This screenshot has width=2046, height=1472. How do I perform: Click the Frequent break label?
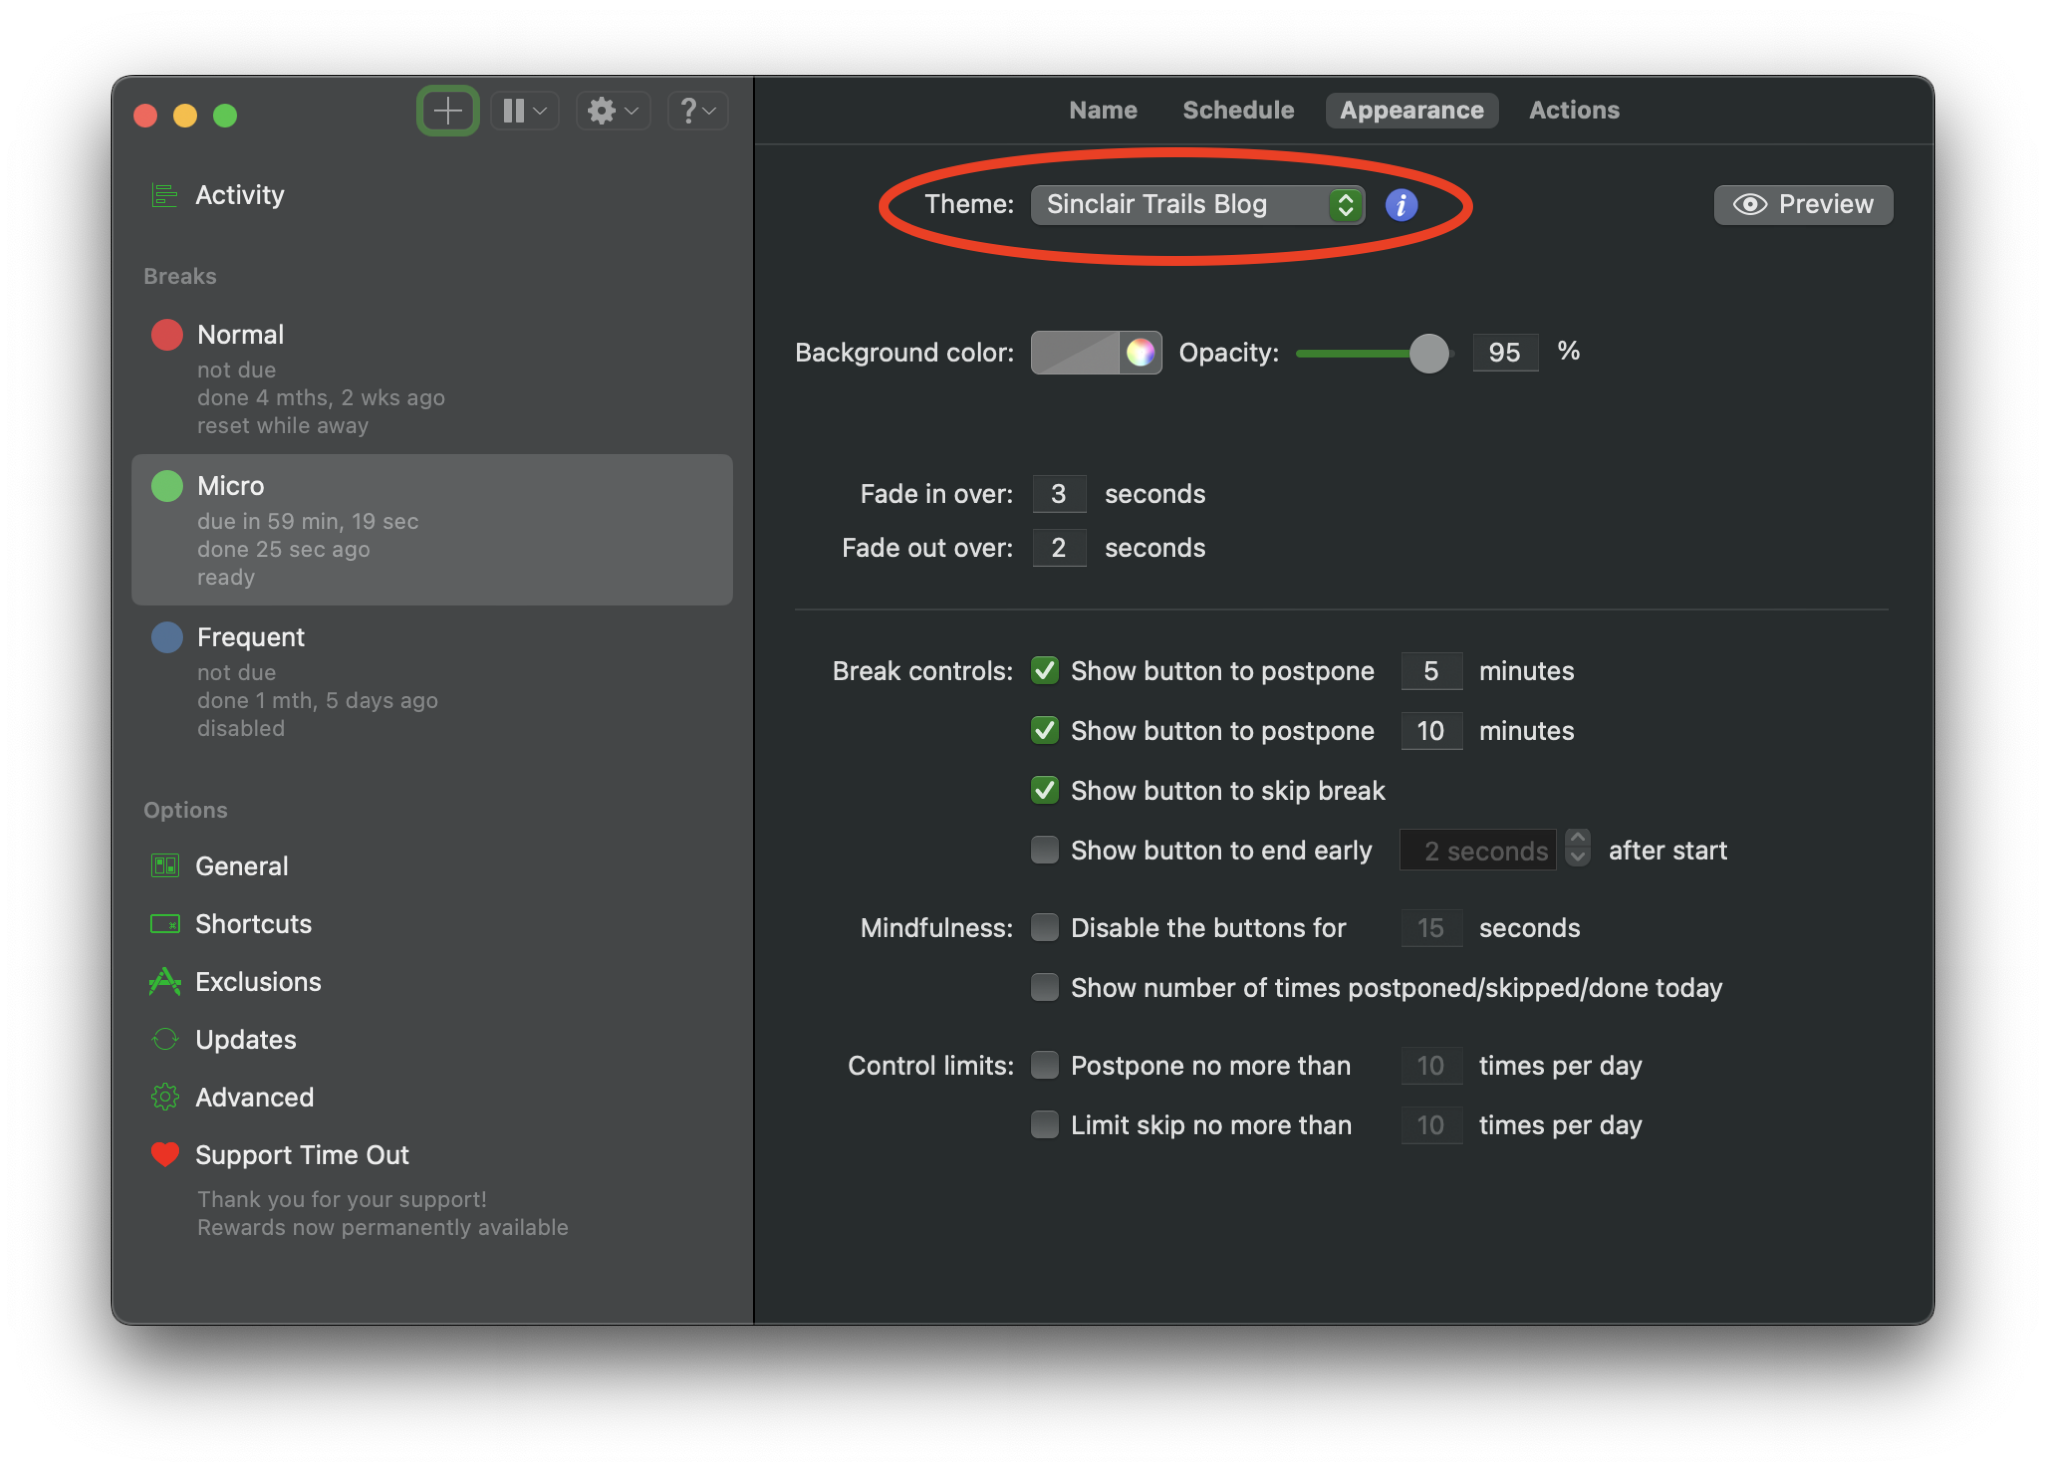251,637
